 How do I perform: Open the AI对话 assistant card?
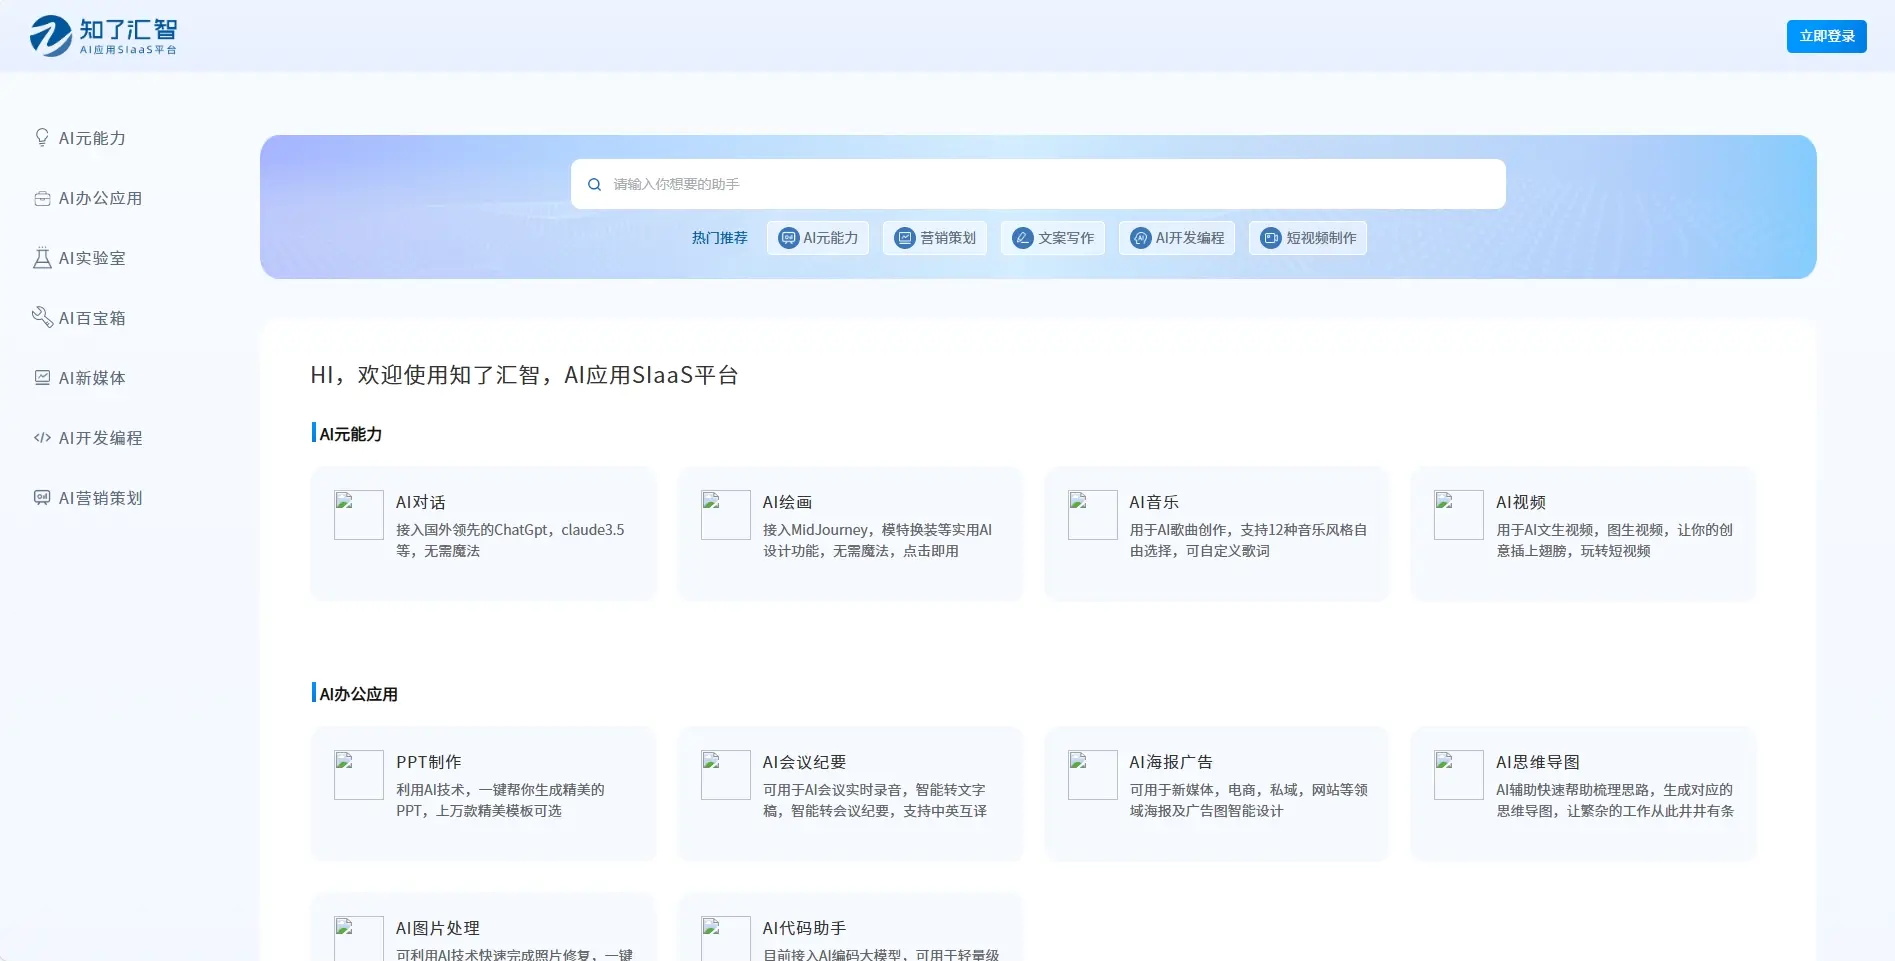tap(483, 533)
